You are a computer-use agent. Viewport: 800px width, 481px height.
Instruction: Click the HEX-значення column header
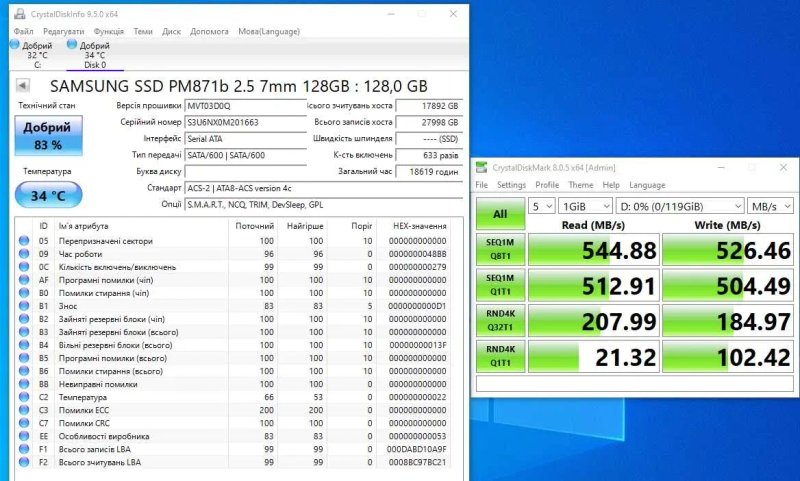click(x=419, y=225)
